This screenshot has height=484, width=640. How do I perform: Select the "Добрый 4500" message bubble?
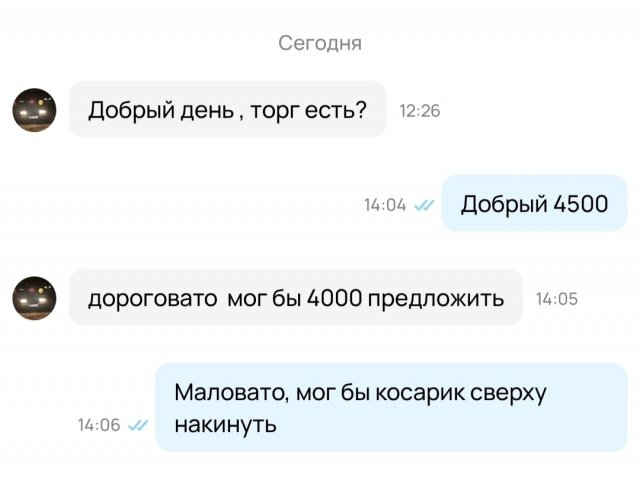[x=534, y=204]
